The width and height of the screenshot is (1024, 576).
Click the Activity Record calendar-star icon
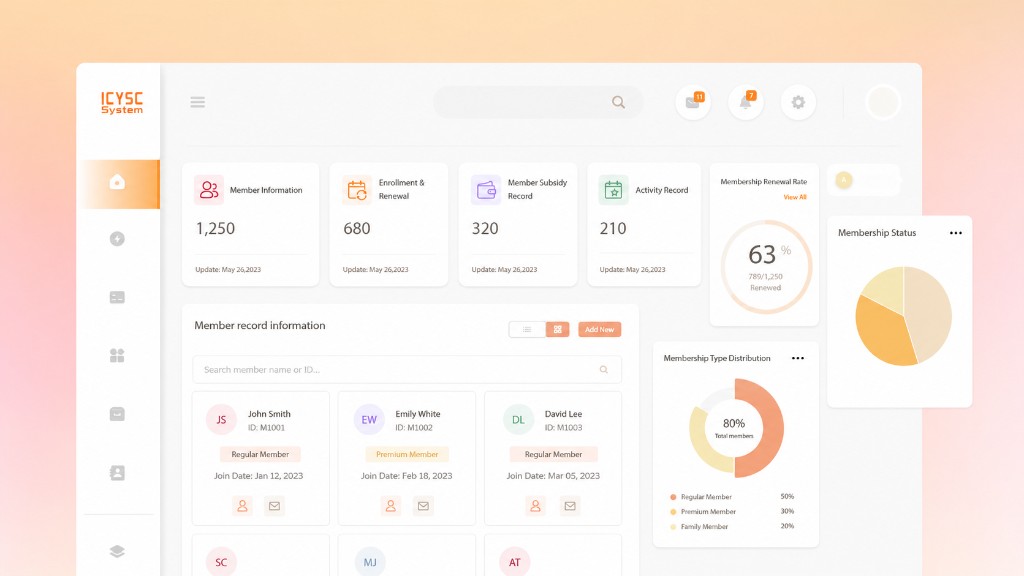[613, 190]
